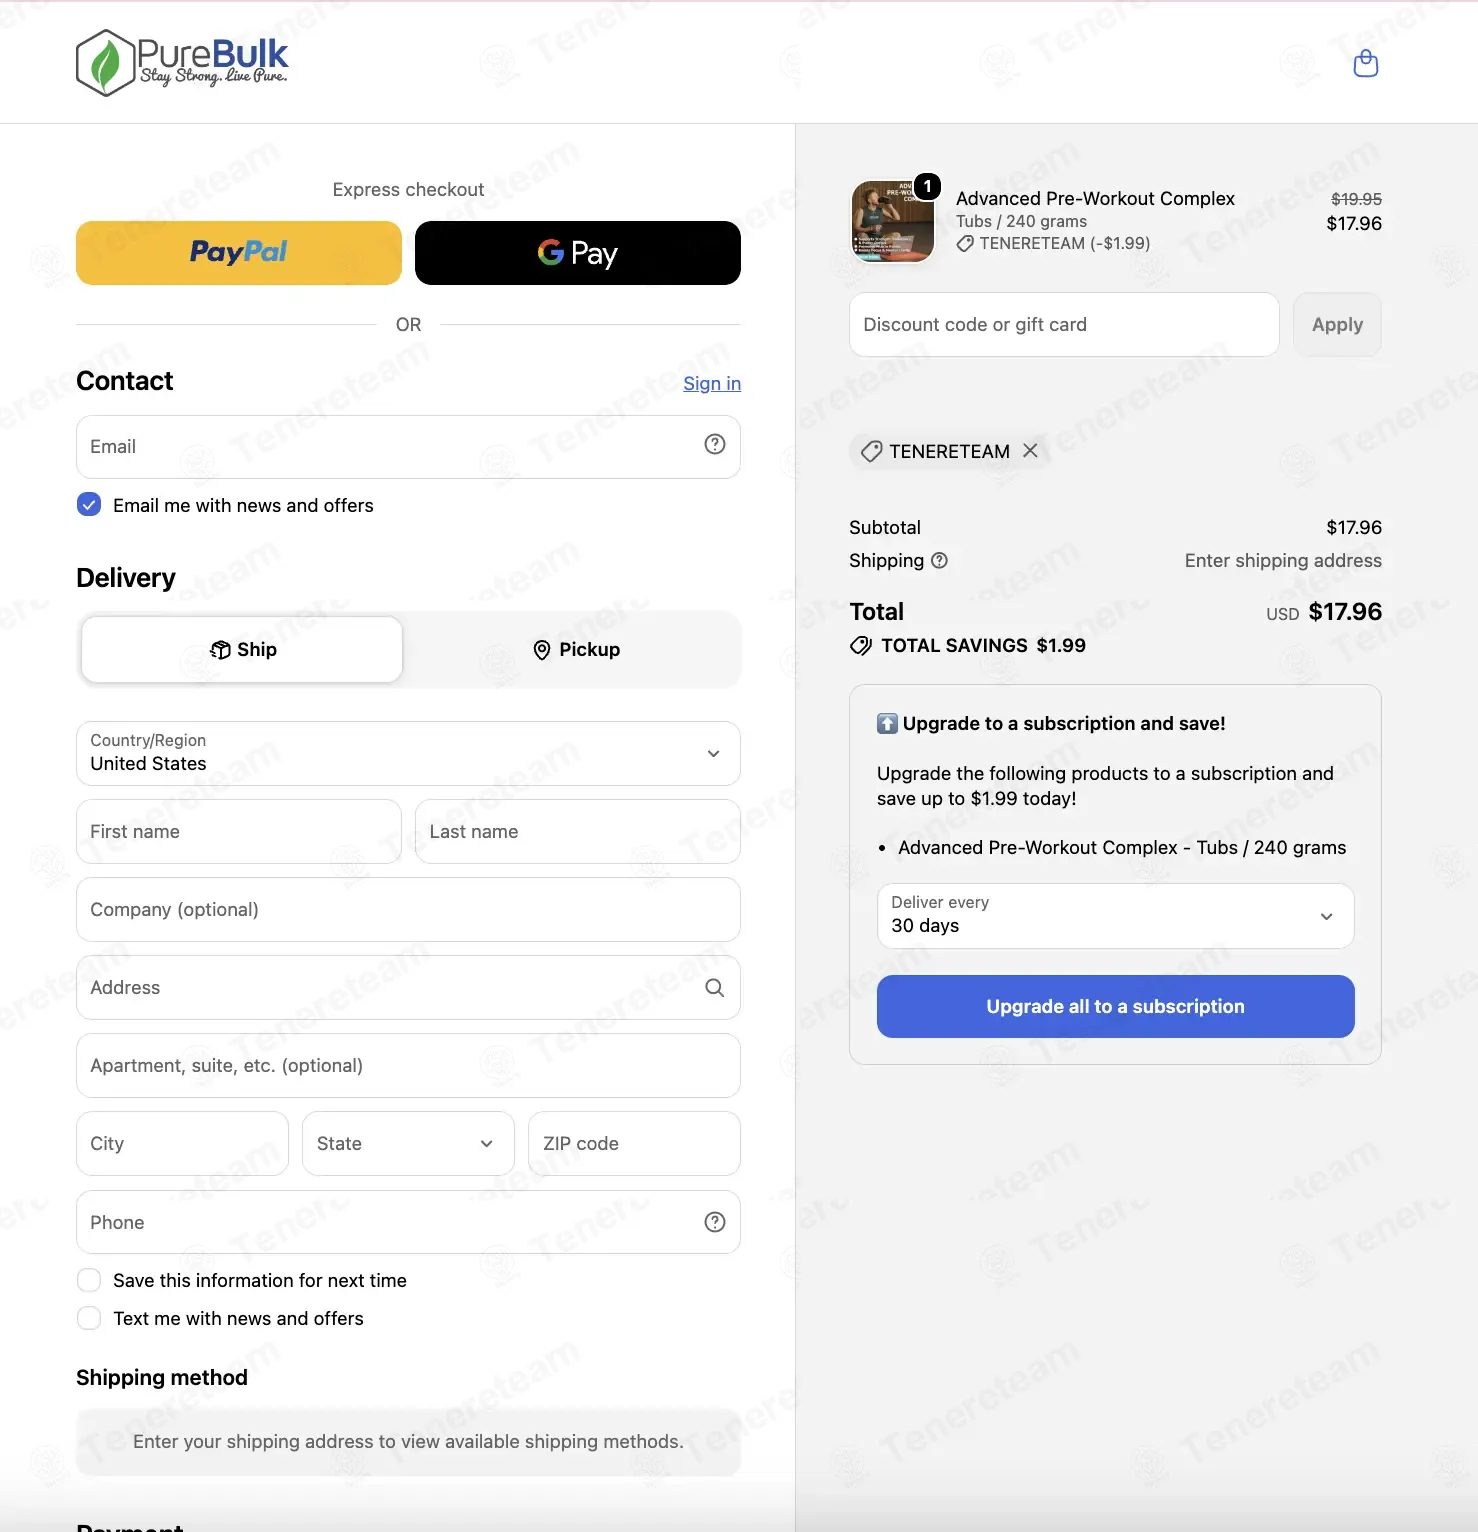
Task: Click the struck-through $19.95 price
Action: click(x=1356, y=199)
